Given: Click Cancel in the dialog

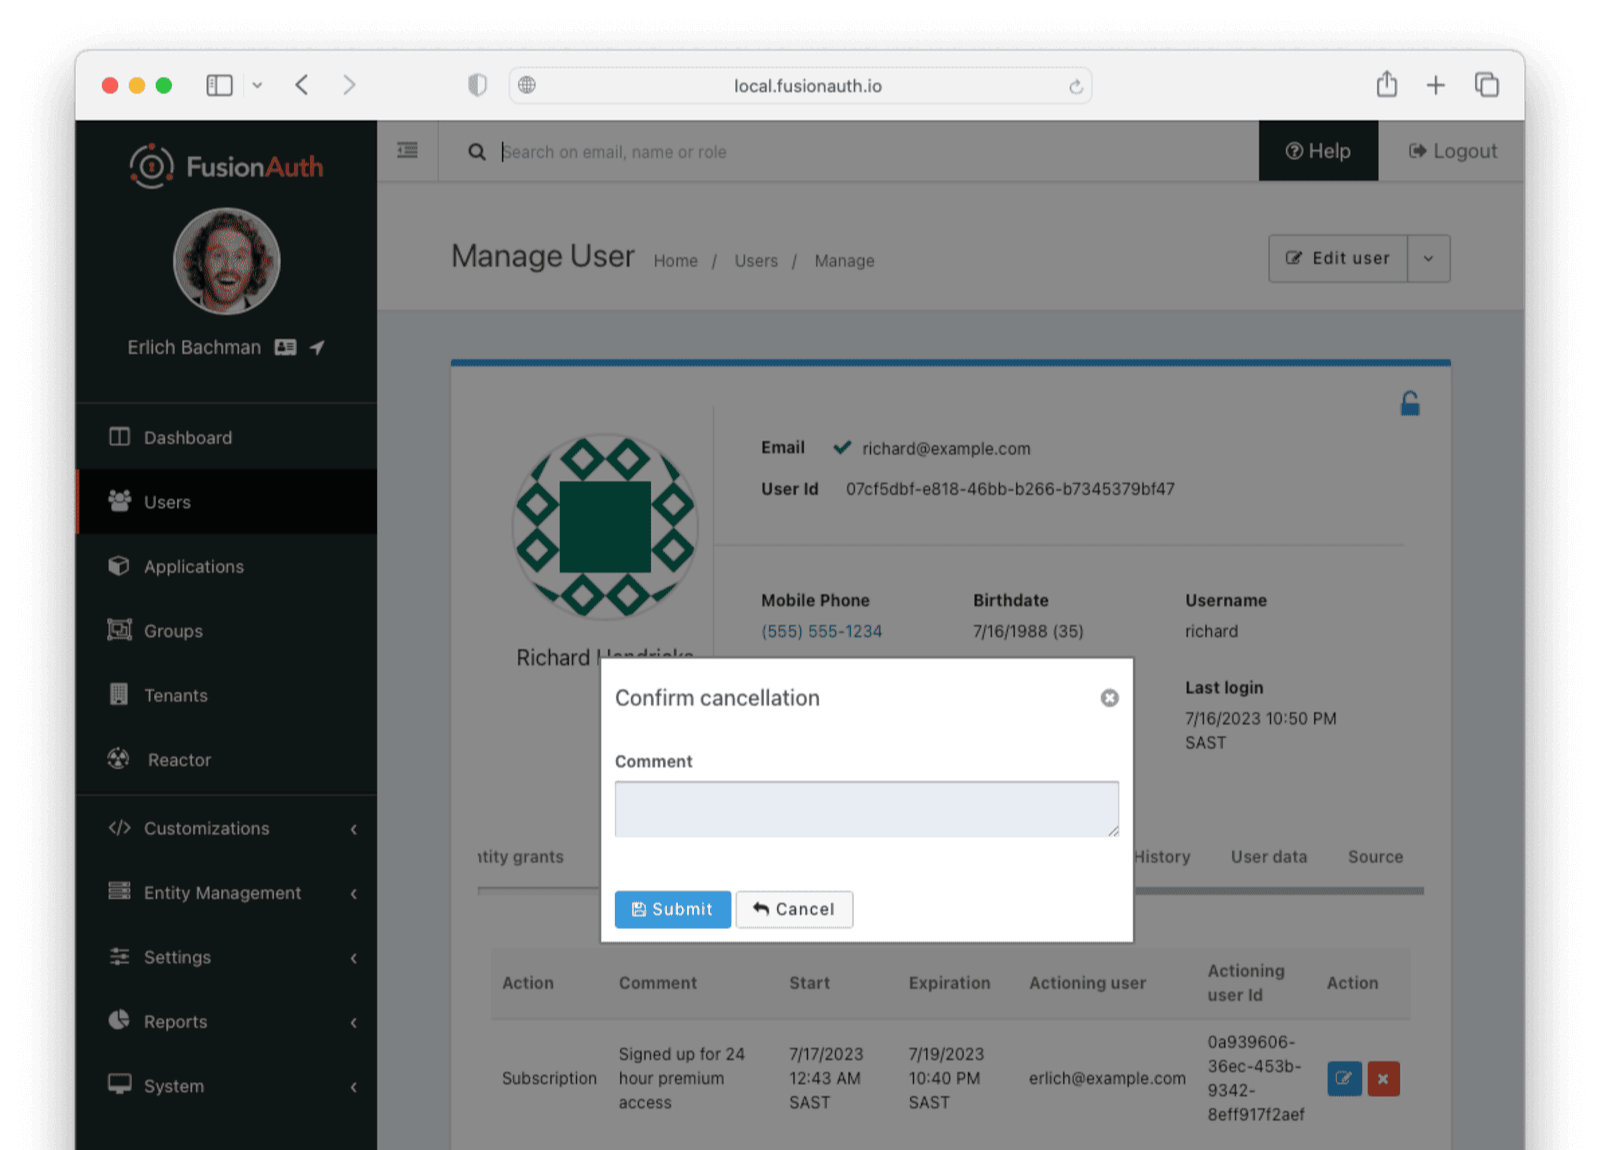Looking at the screenshot, I should [x=794, y=909].
